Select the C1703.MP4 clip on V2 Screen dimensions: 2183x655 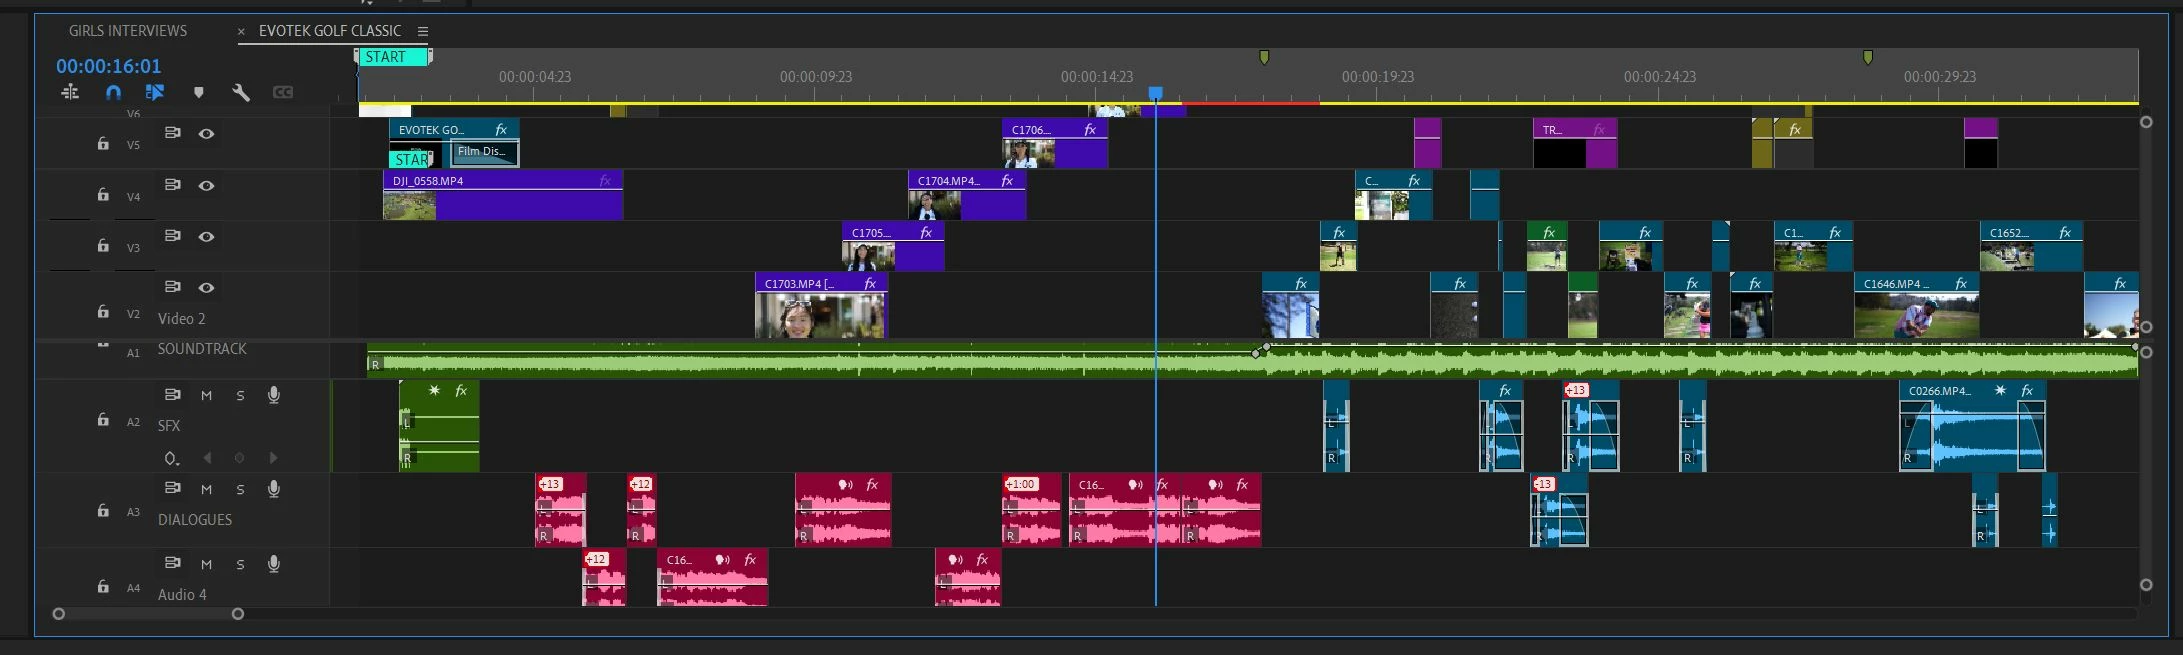coord(821,306)
